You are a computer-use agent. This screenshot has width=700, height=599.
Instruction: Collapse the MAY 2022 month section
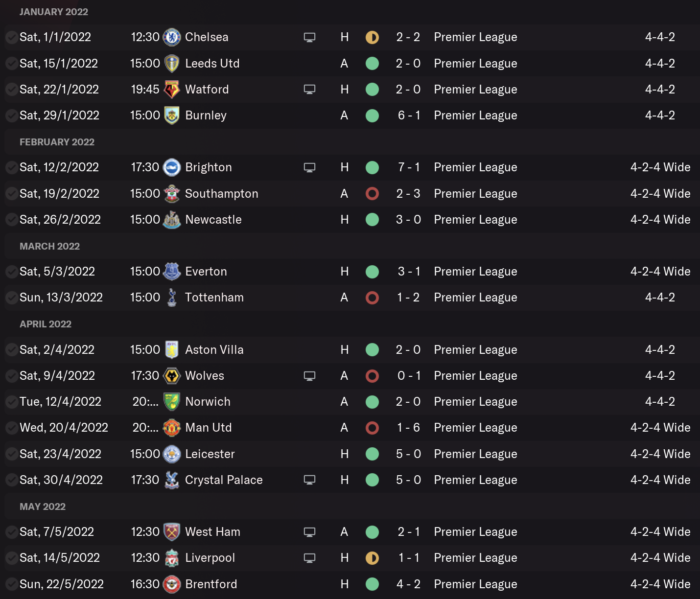coord(42,506)
